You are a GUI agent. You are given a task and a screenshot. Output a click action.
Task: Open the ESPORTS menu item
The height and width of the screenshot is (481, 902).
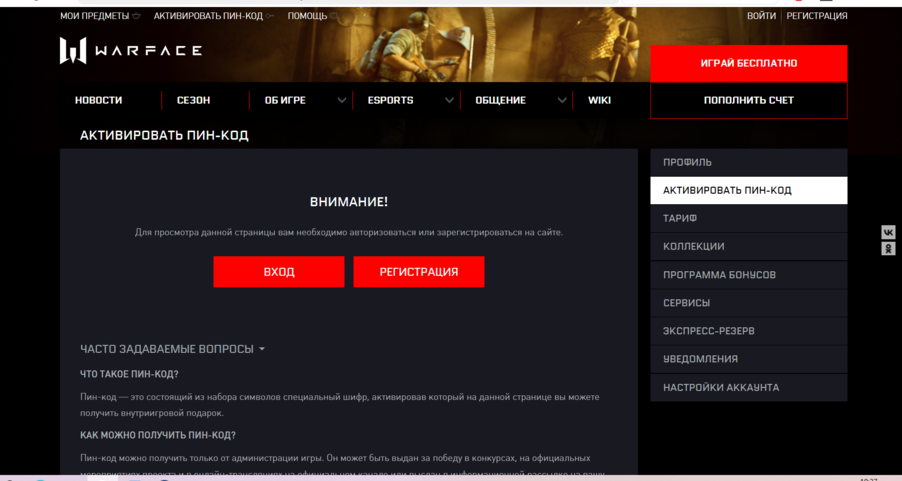point(390,100)
